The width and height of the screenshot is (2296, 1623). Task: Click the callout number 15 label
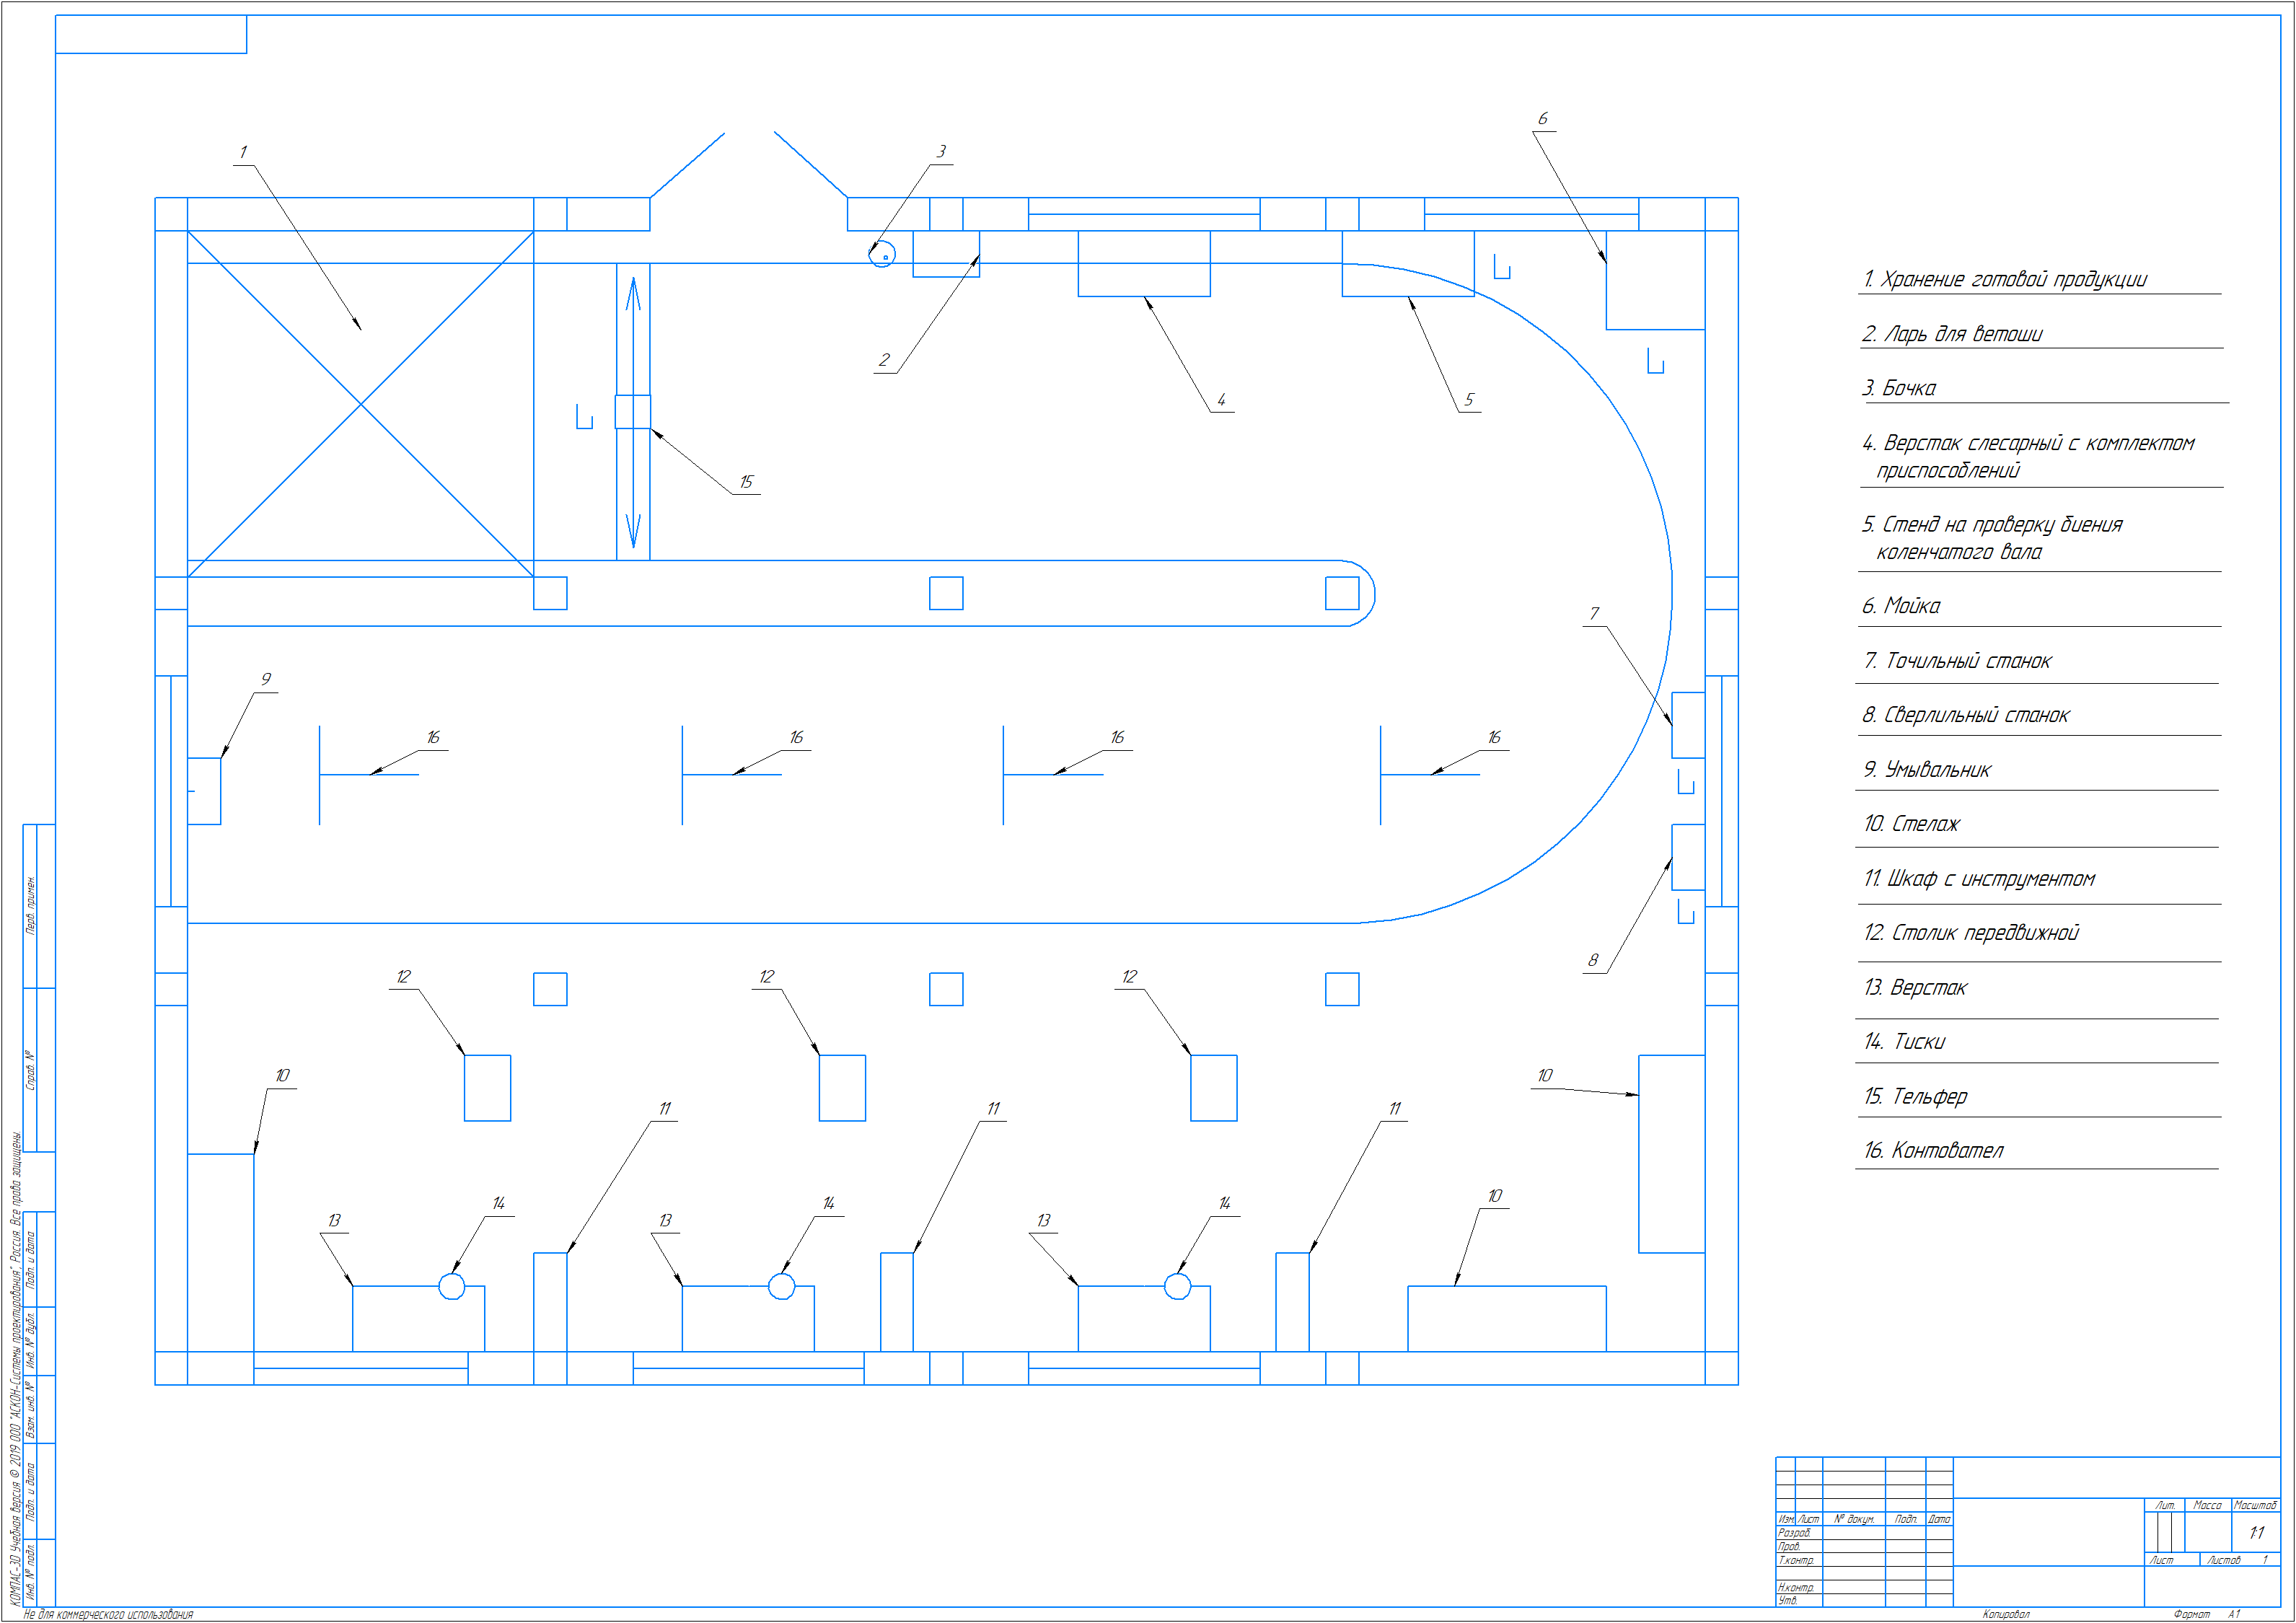(x=746, y=482)
